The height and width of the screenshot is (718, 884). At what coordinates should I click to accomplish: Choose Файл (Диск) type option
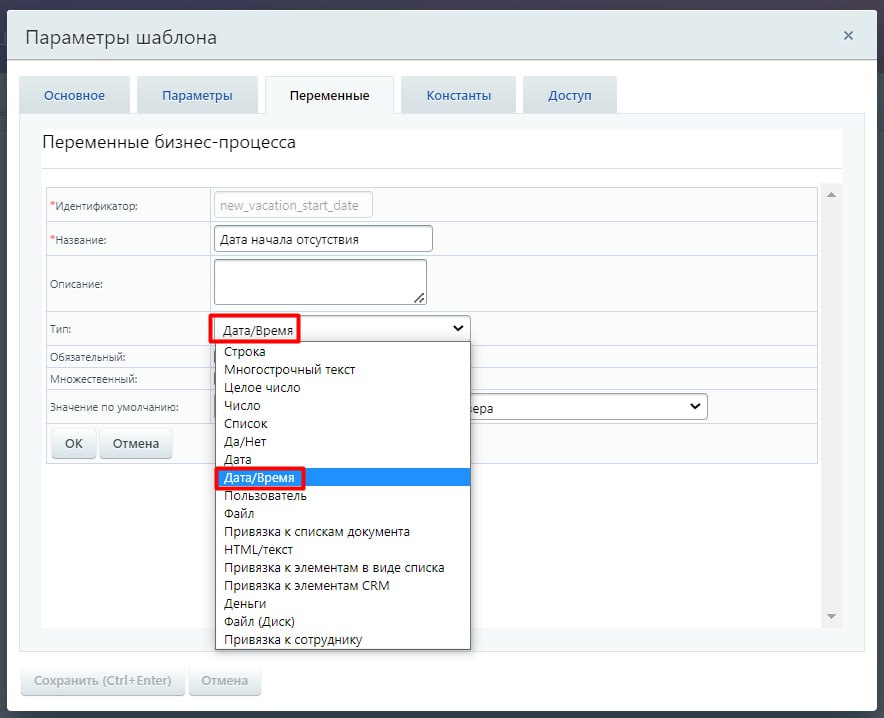click(x=259, y=622)
